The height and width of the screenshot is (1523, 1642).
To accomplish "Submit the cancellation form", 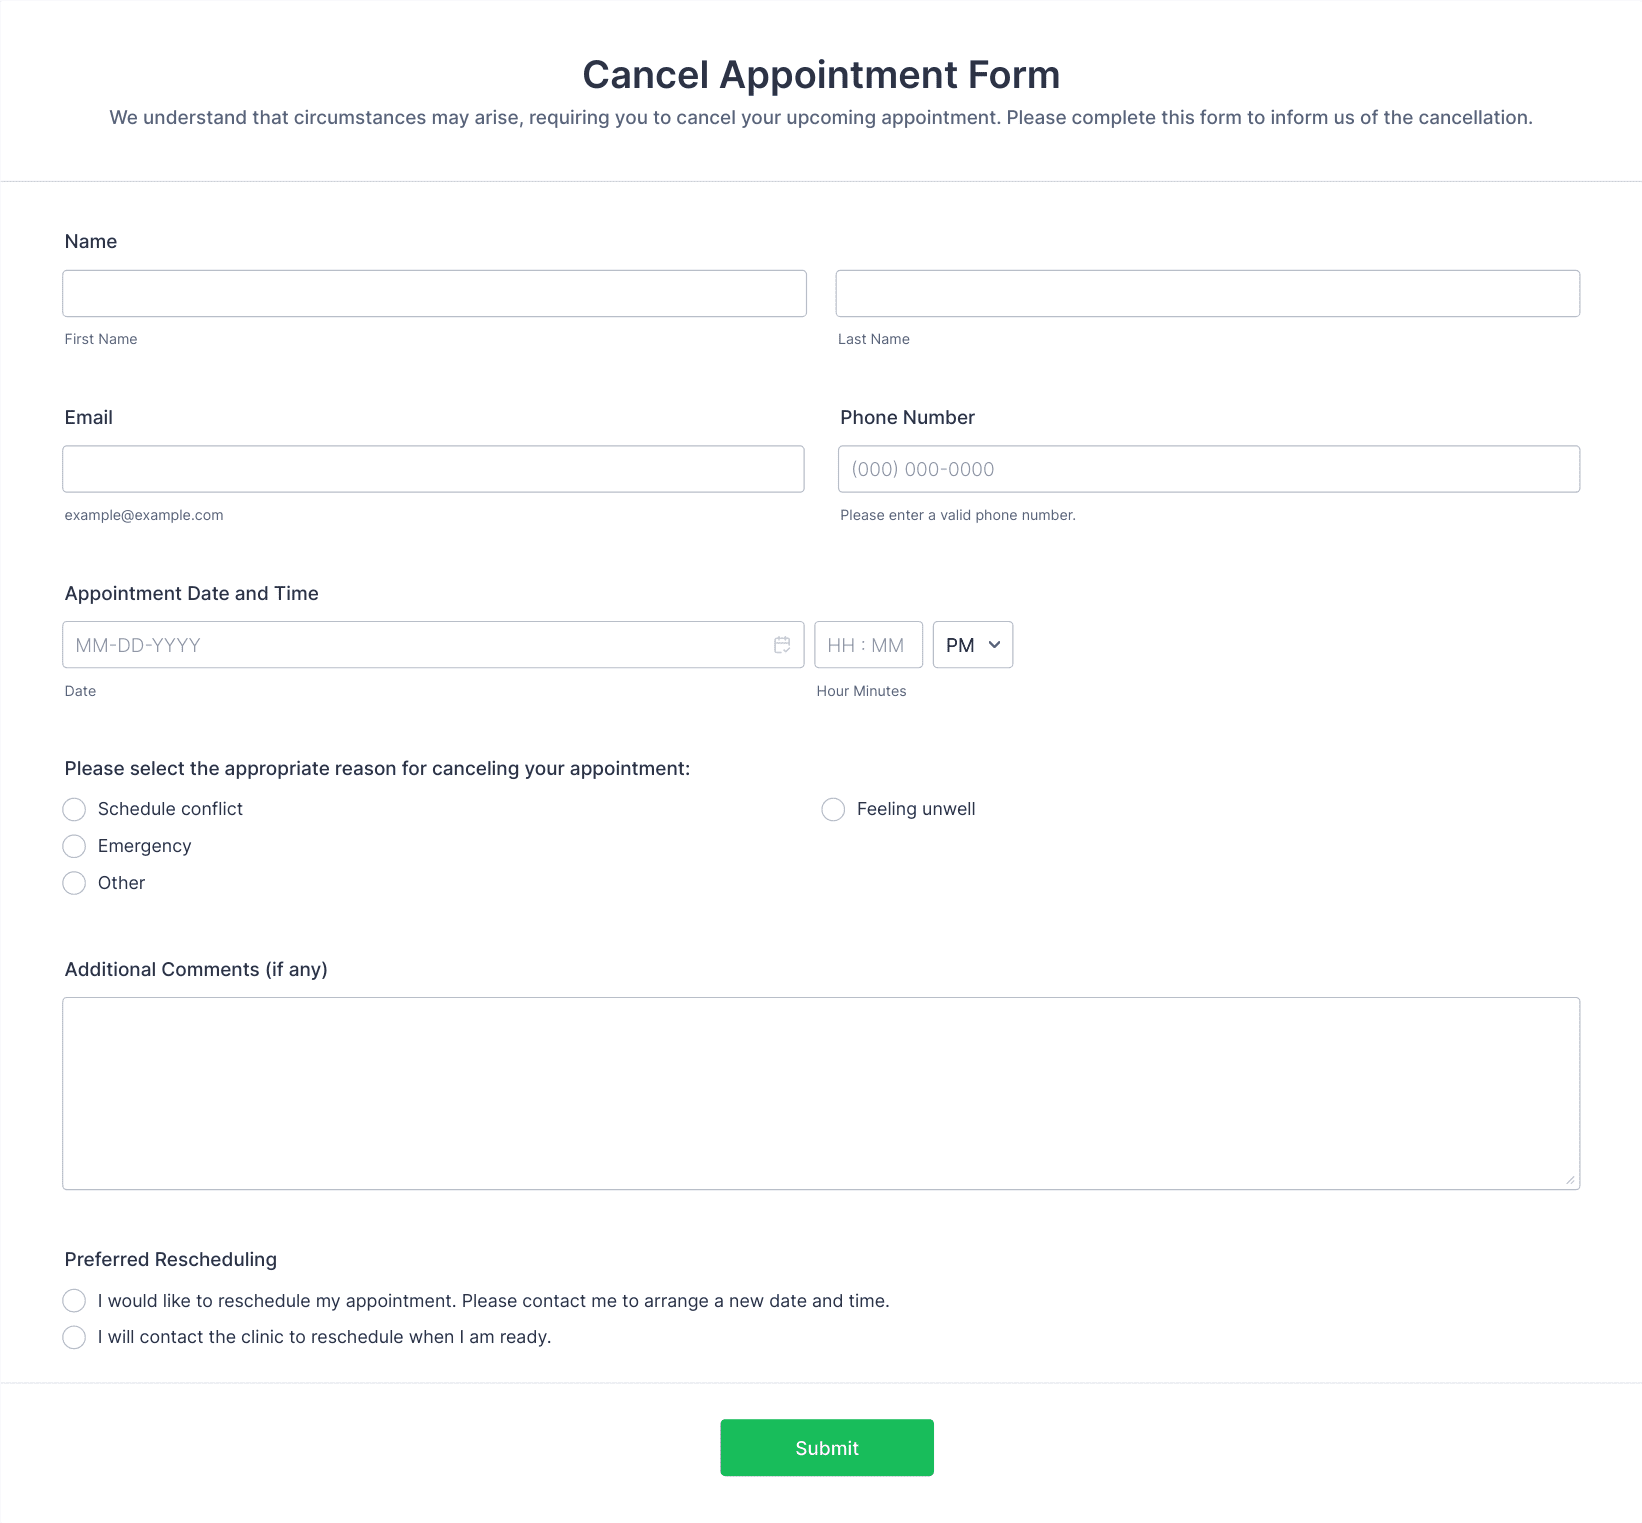I will (x=827, y=1448).
